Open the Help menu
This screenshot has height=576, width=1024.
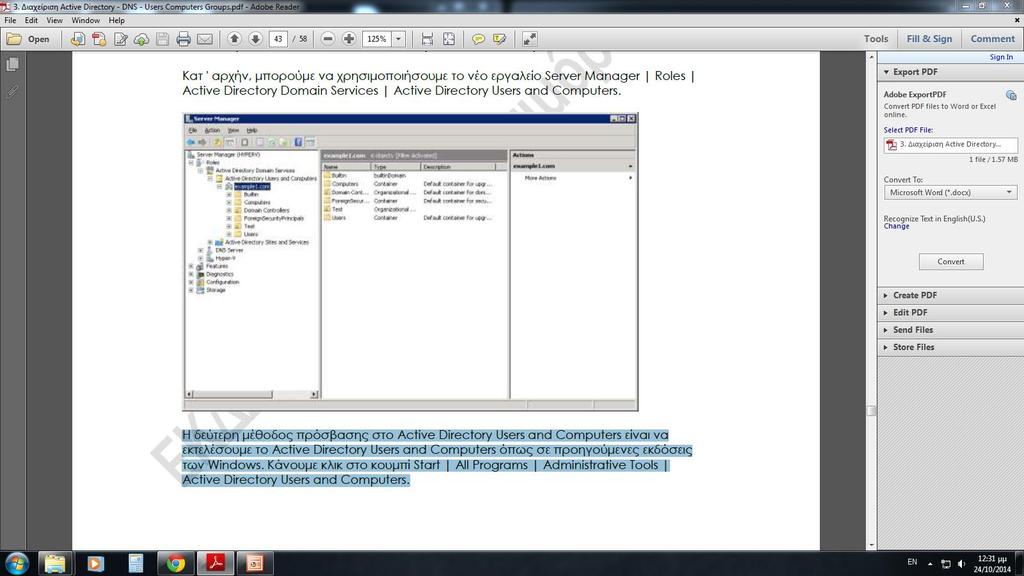pos(117,20)
